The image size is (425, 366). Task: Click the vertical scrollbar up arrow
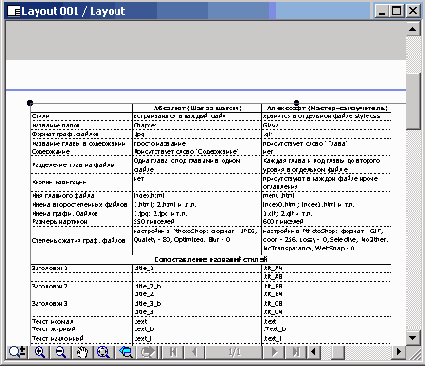pos(413,29)
